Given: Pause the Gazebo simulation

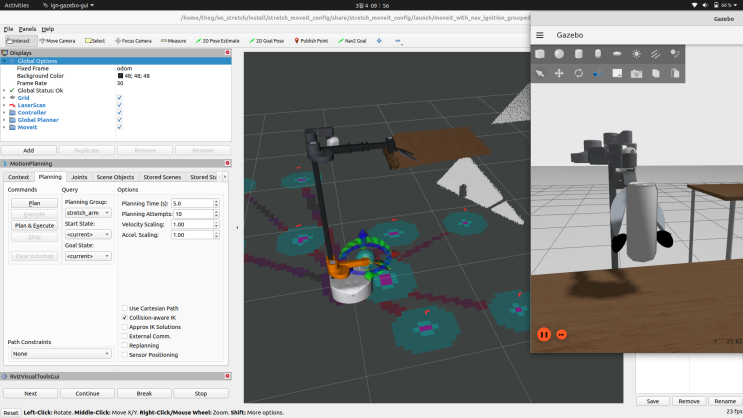Looking at the screenshot, I should (545, 334).
